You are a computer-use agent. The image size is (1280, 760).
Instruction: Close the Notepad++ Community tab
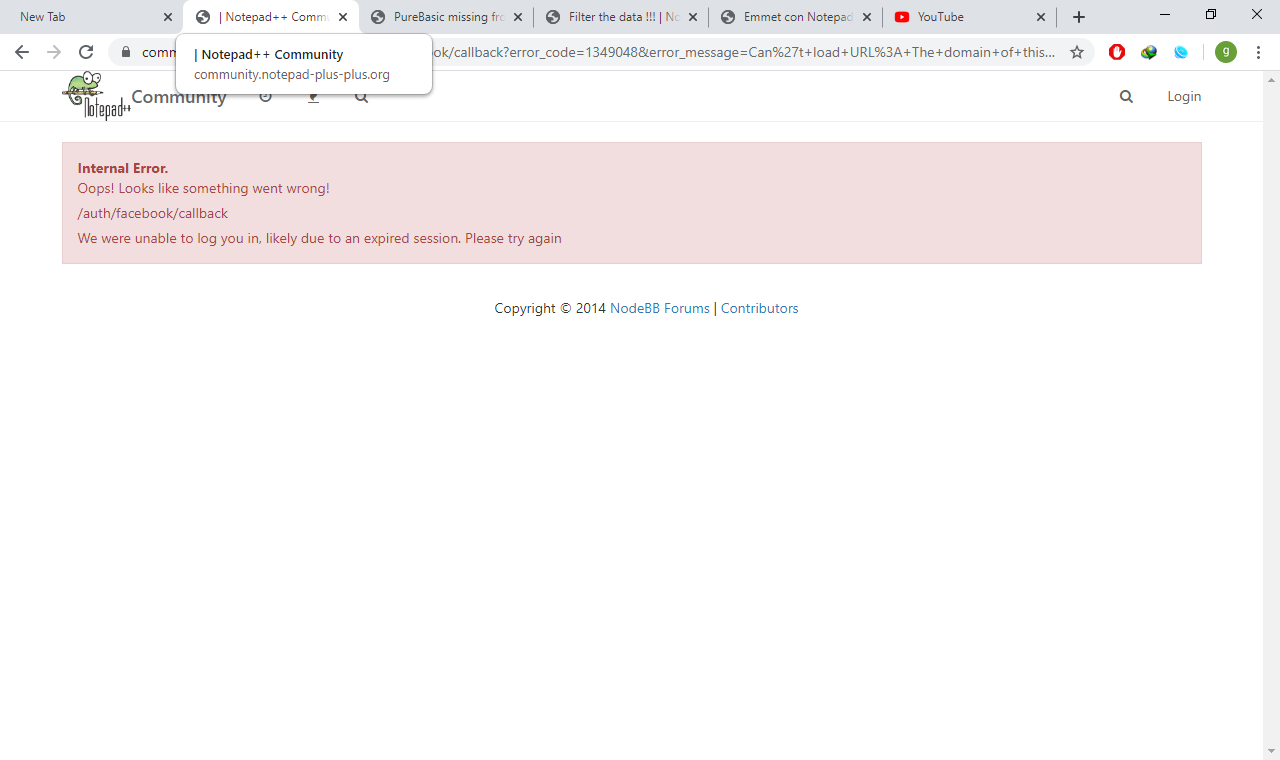[x=343, y=17]
